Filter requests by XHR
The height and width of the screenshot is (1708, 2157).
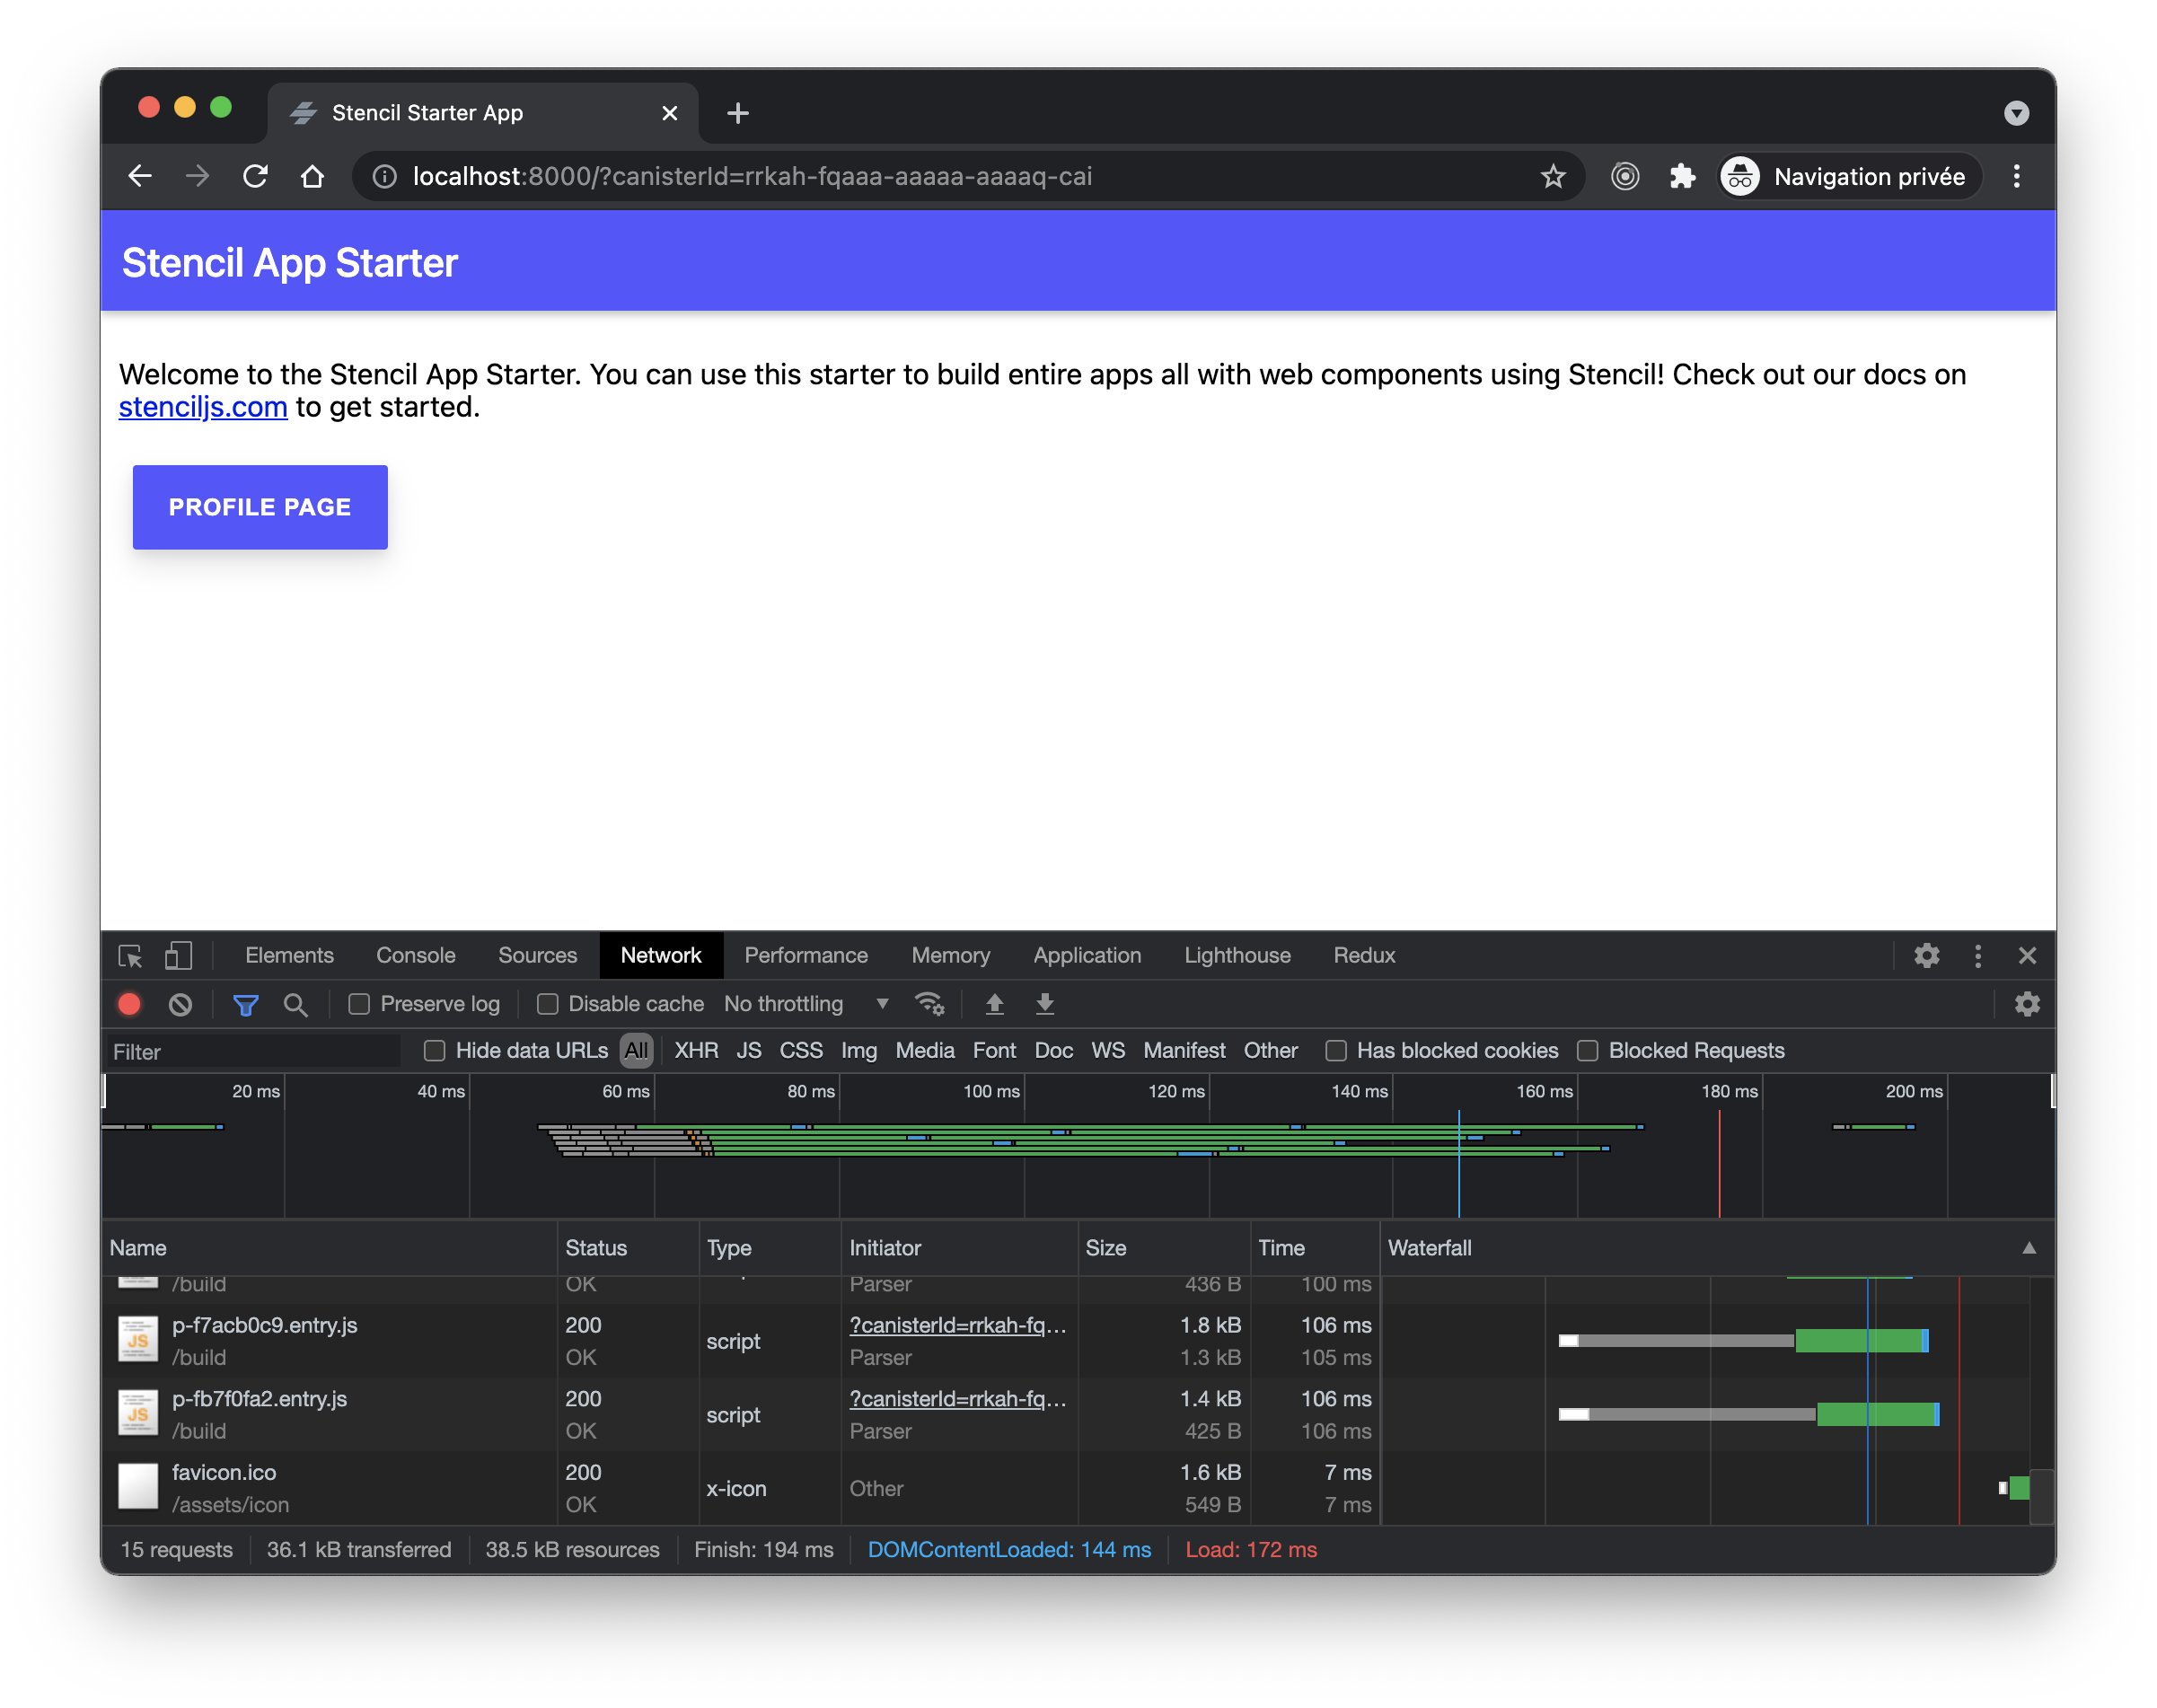pos(696,1050)
